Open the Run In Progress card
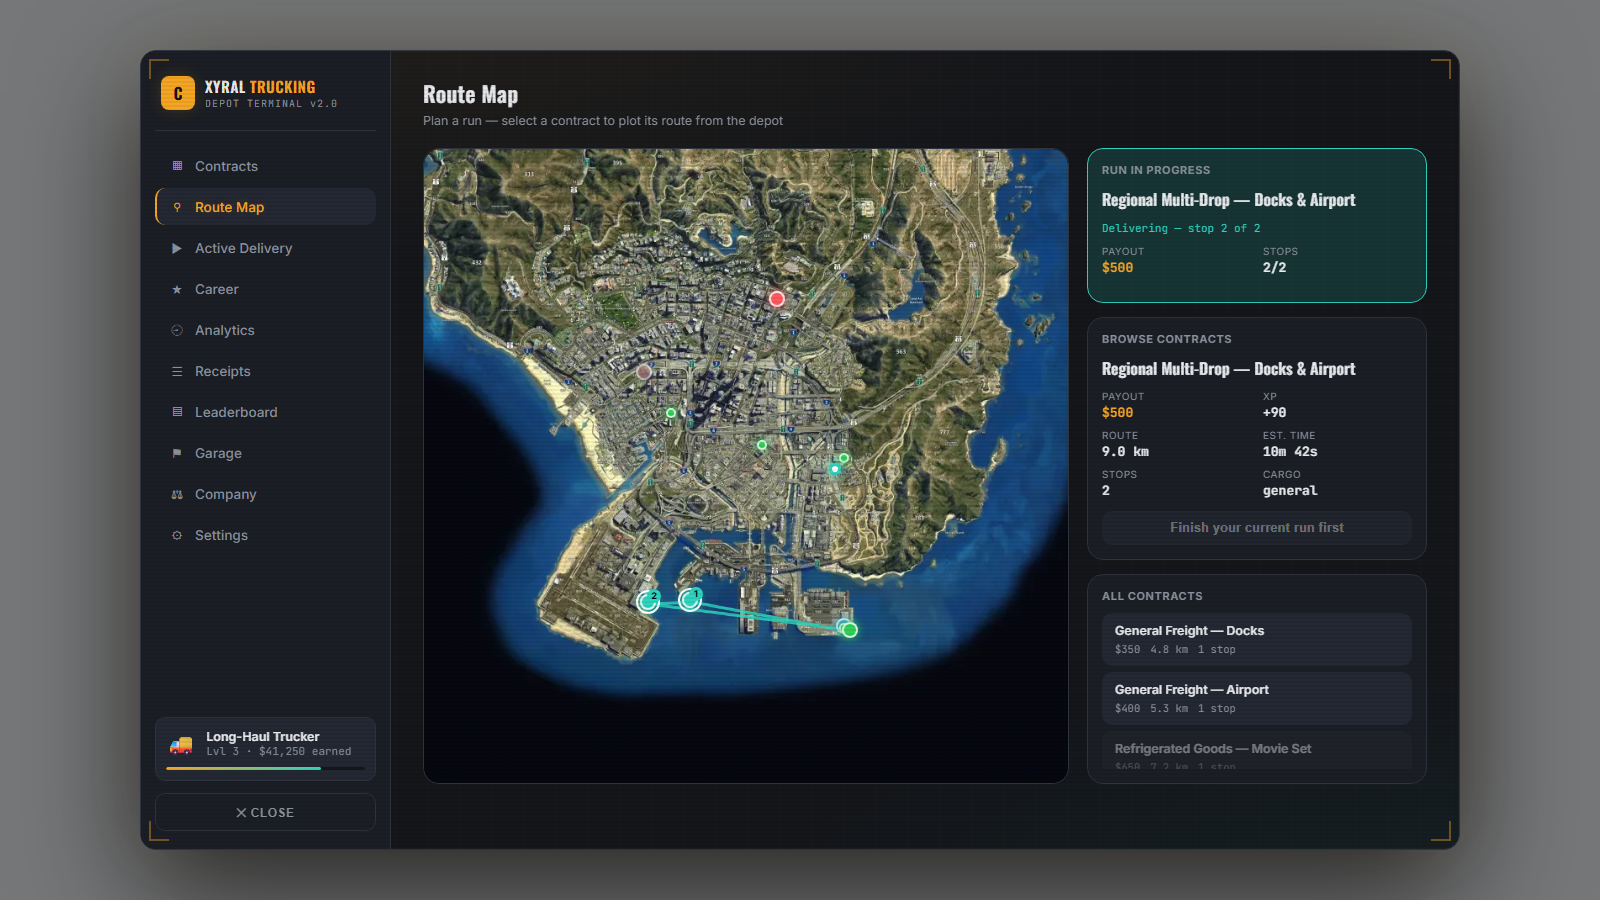This screenshot has width=1600, height=900. click(x=1257, y=225)
